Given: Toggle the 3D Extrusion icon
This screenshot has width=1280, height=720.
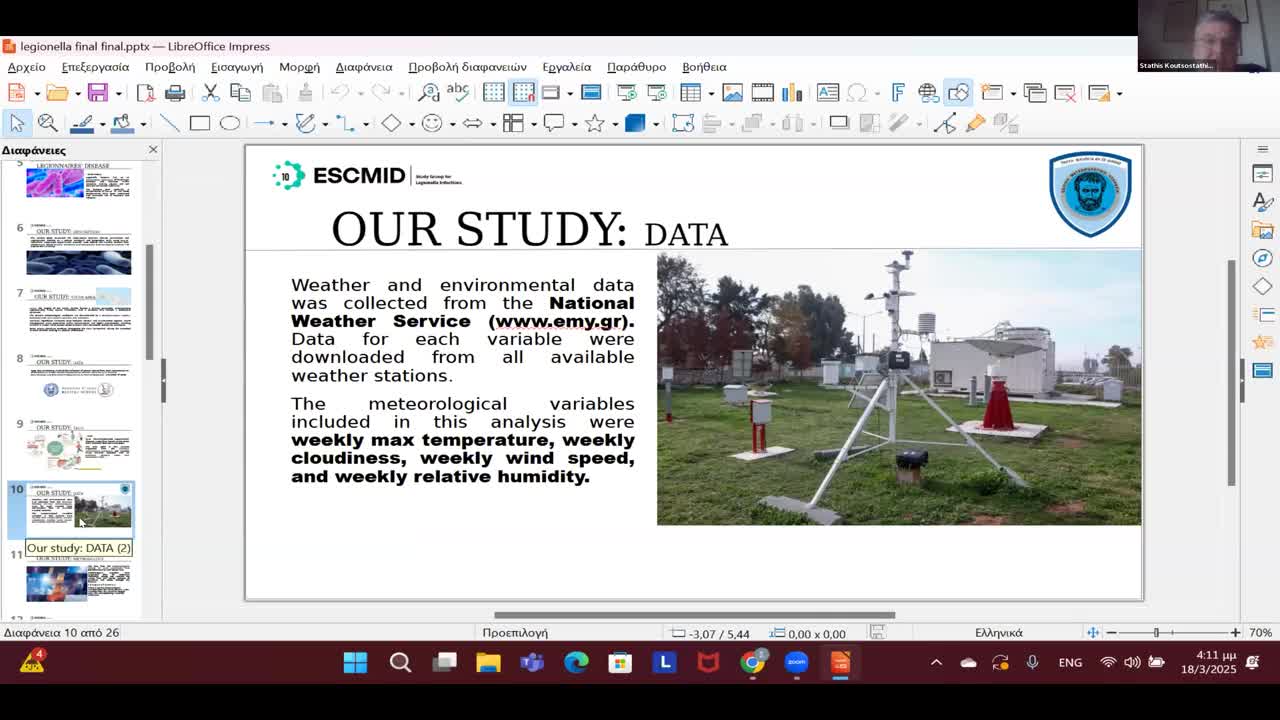Looking at the screenshot, I should click(x=1005, y=123).
